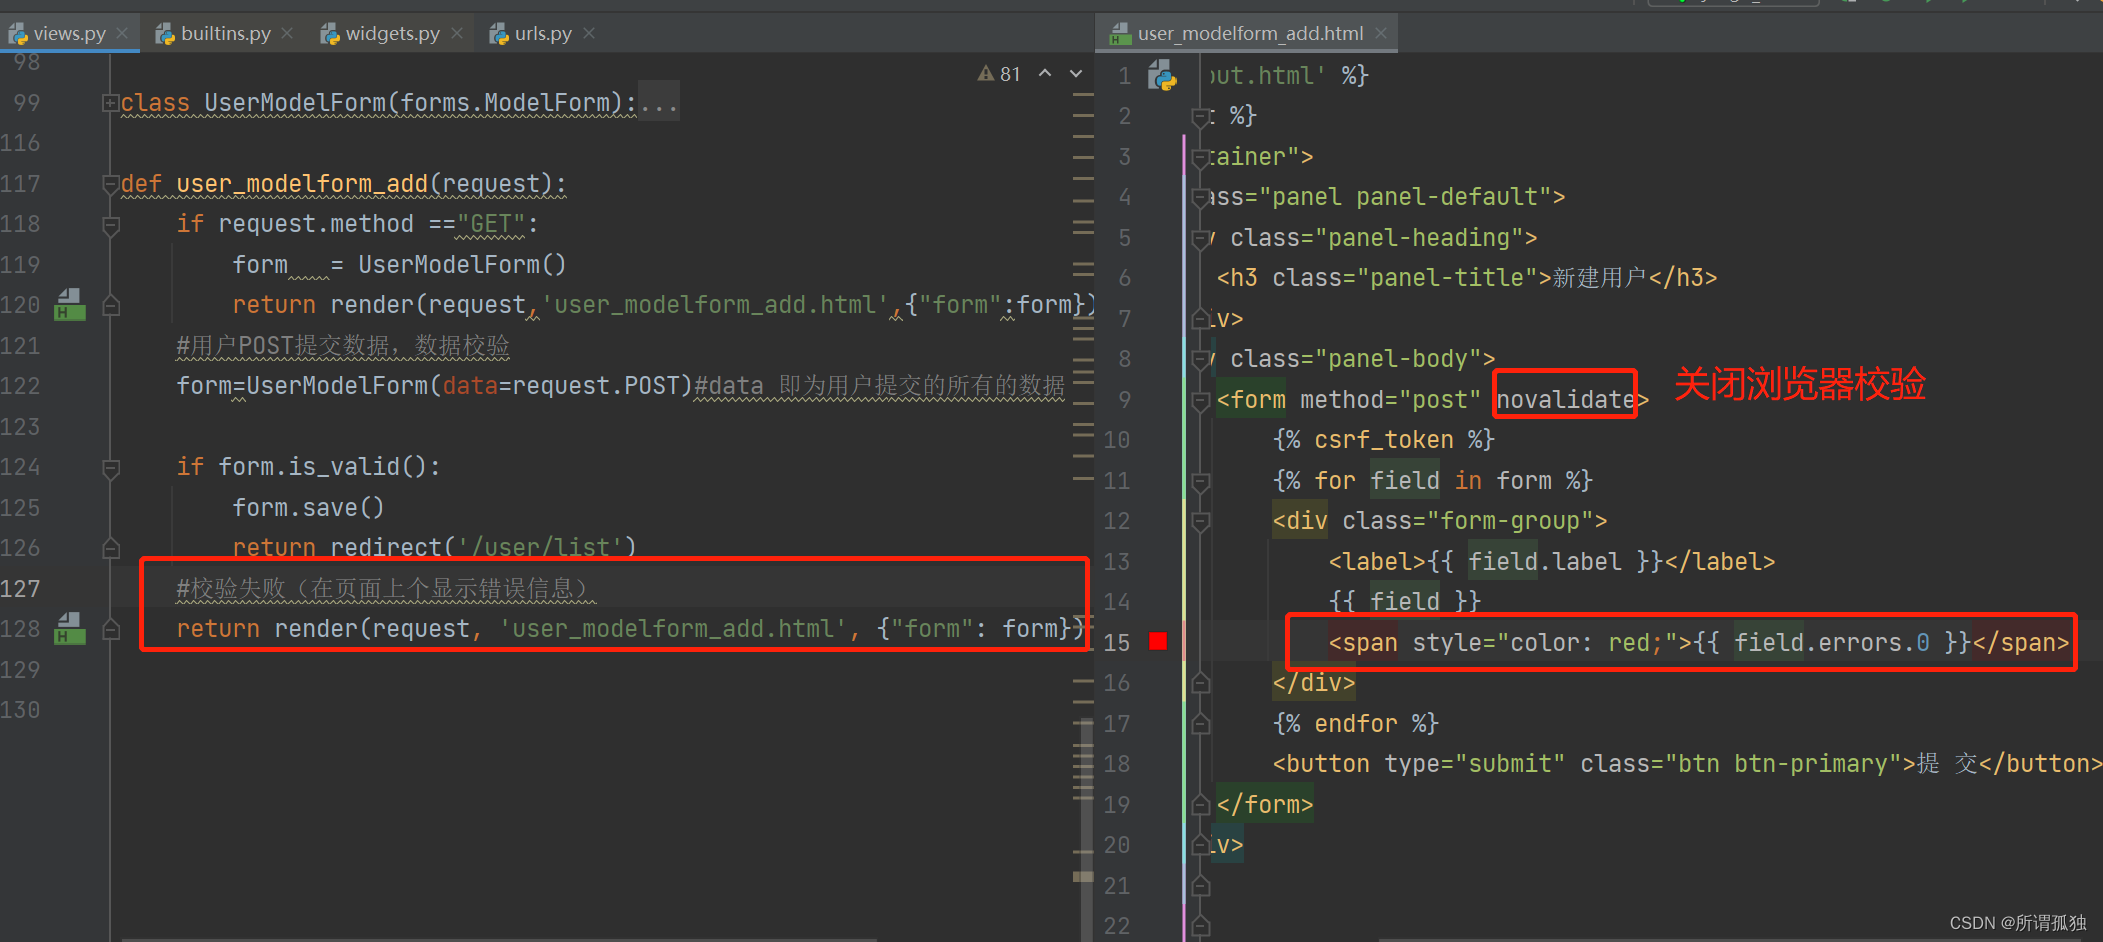Click comment #用户POST提交数据 on line 121

[x=343, y=345]
